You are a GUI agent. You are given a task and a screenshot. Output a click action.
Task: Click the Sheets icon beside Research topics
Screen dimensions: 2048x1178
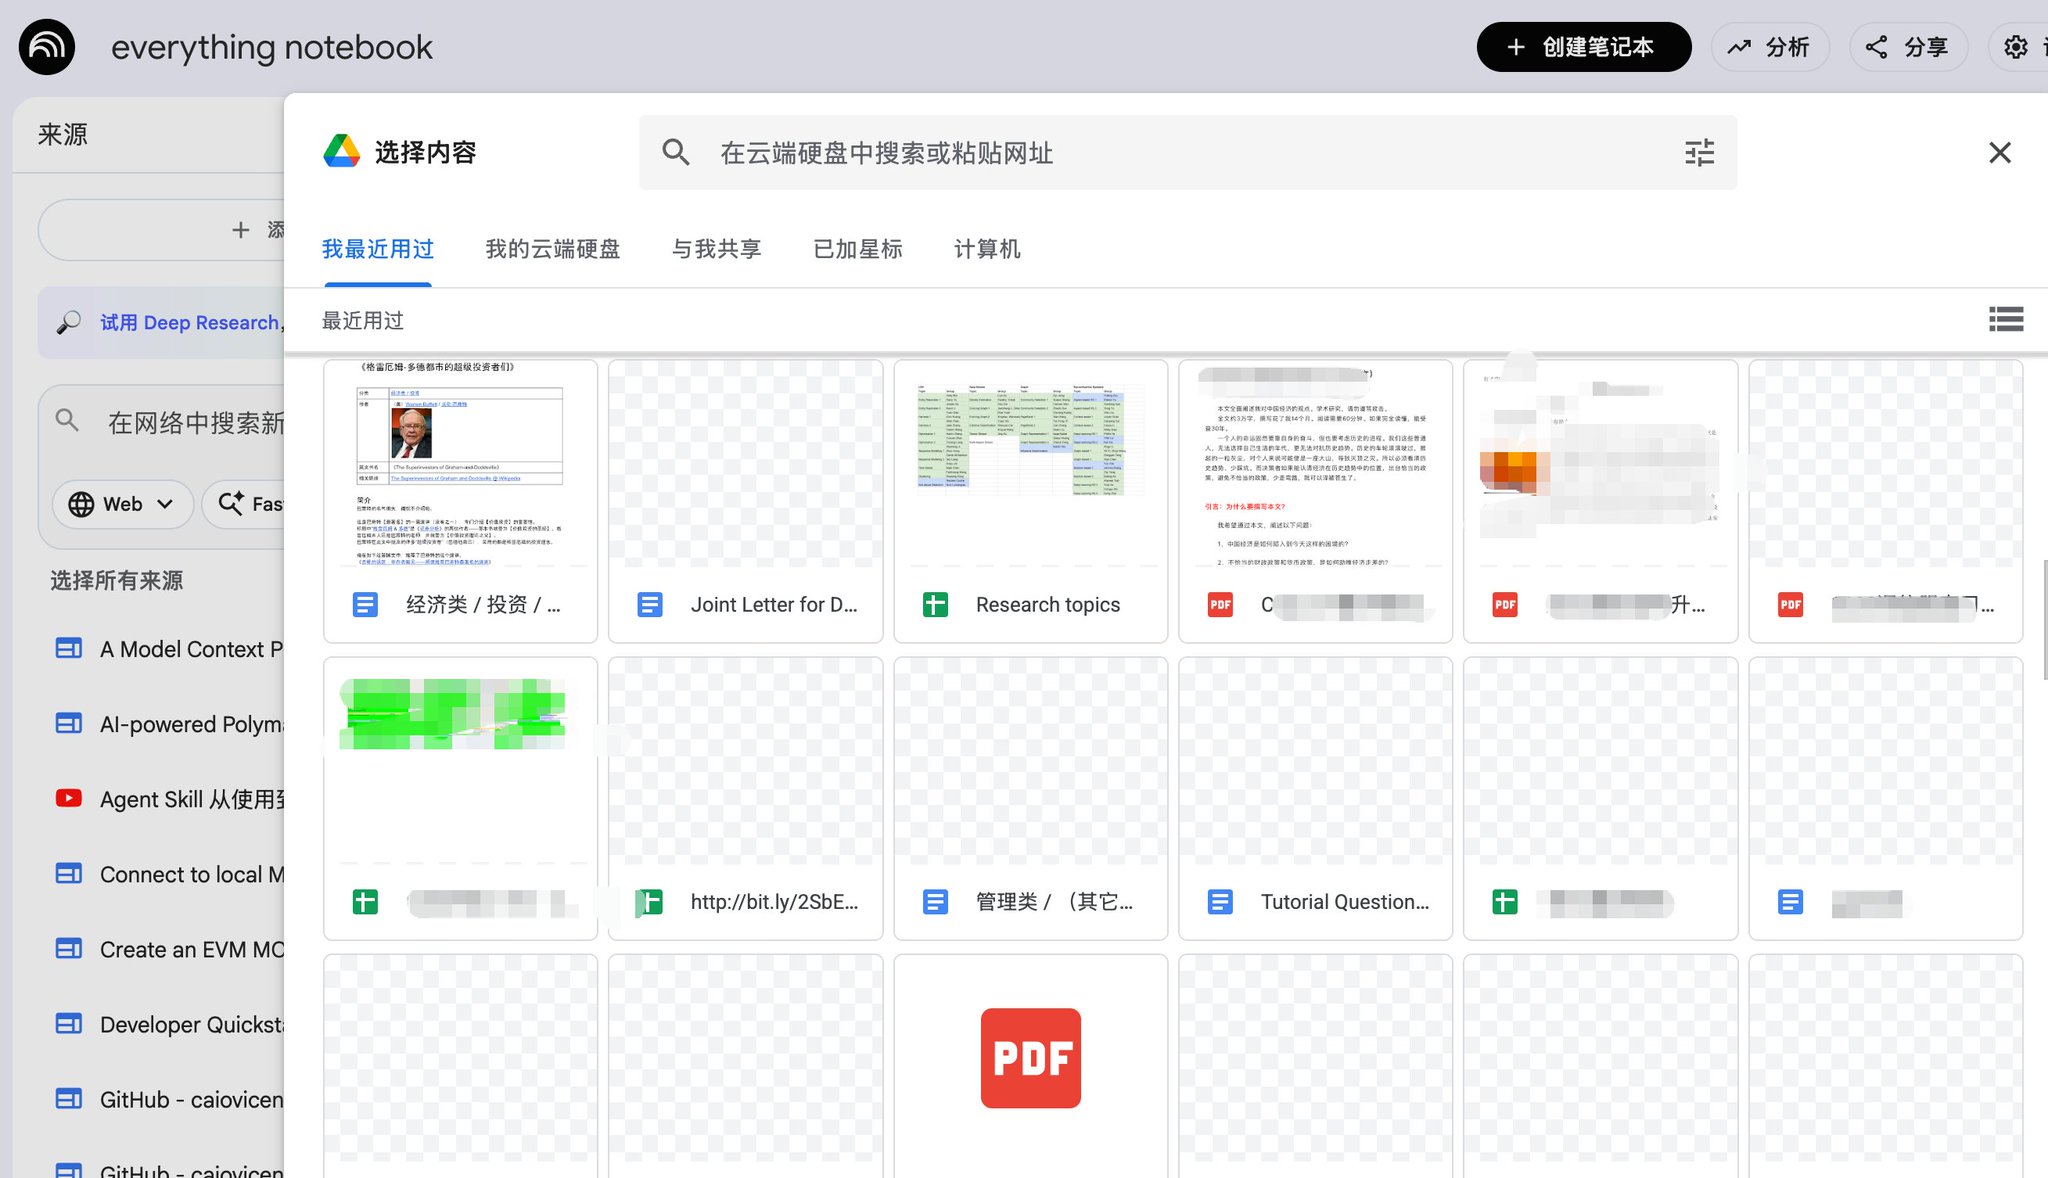coord(935,604)
